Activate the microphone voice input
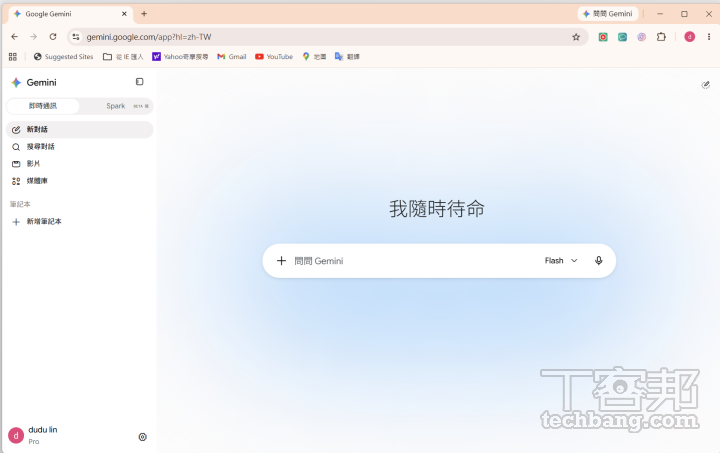This screenshot has width=720, height=453. [x=598, y=261]
